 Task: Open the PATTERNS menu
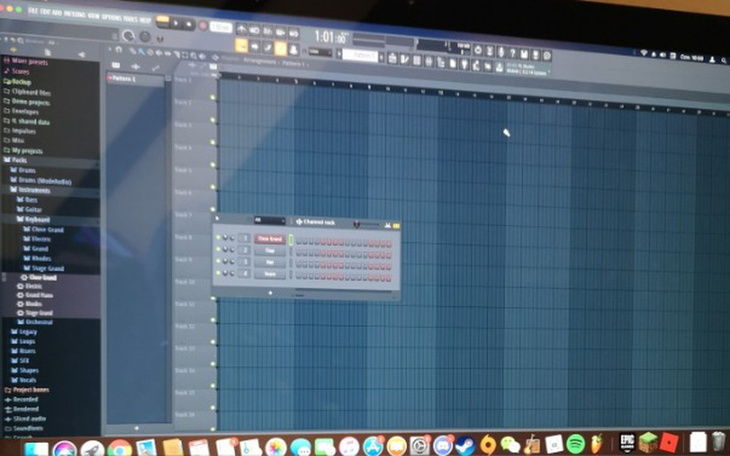tap(74, 13)
